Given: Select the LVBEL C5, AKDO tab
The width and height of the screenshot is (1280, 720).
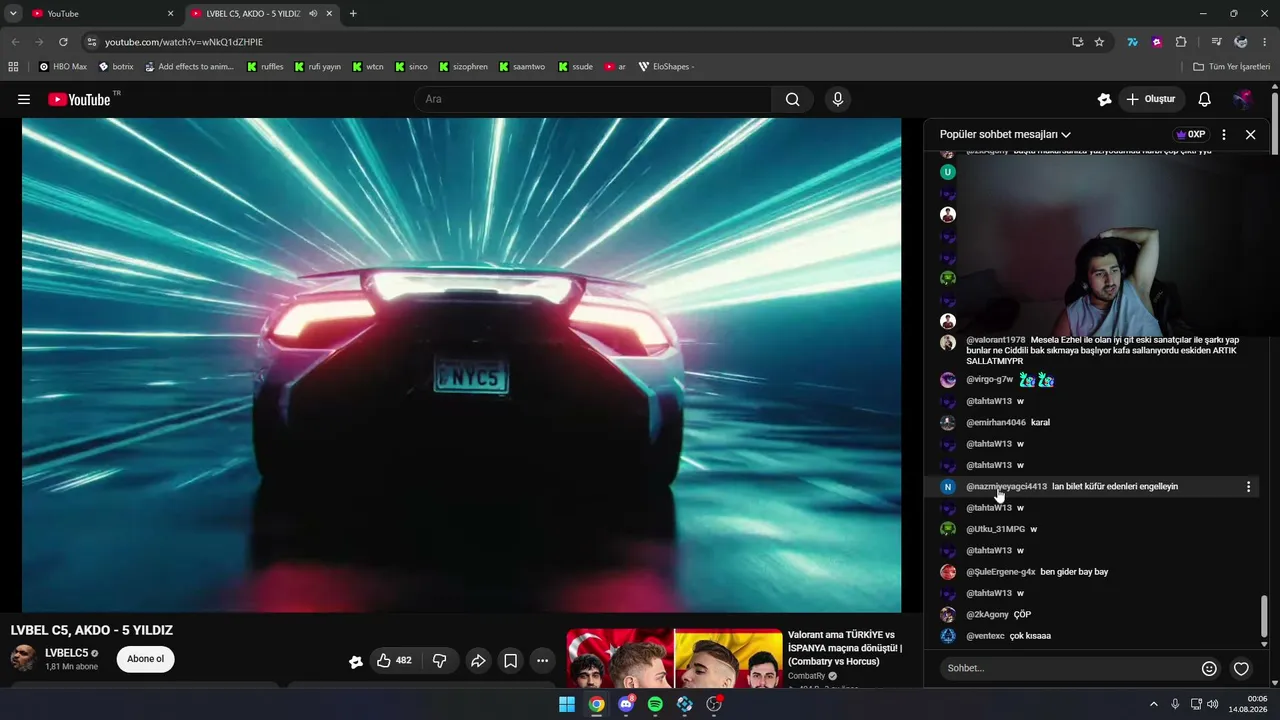Looking at the screenshot, I should click(x=262, y=14).
